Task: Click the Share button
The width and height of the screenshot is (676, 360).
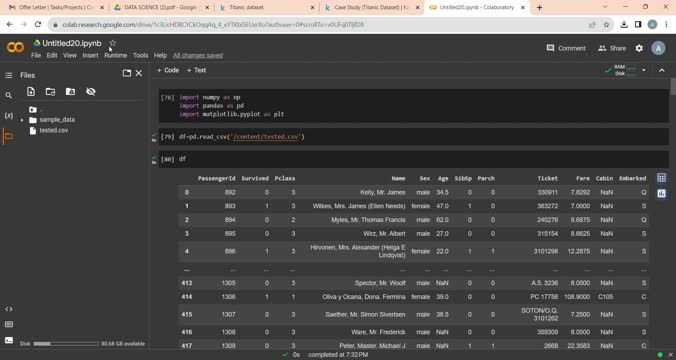Action: pyautogui.click(x=612, y=48)
